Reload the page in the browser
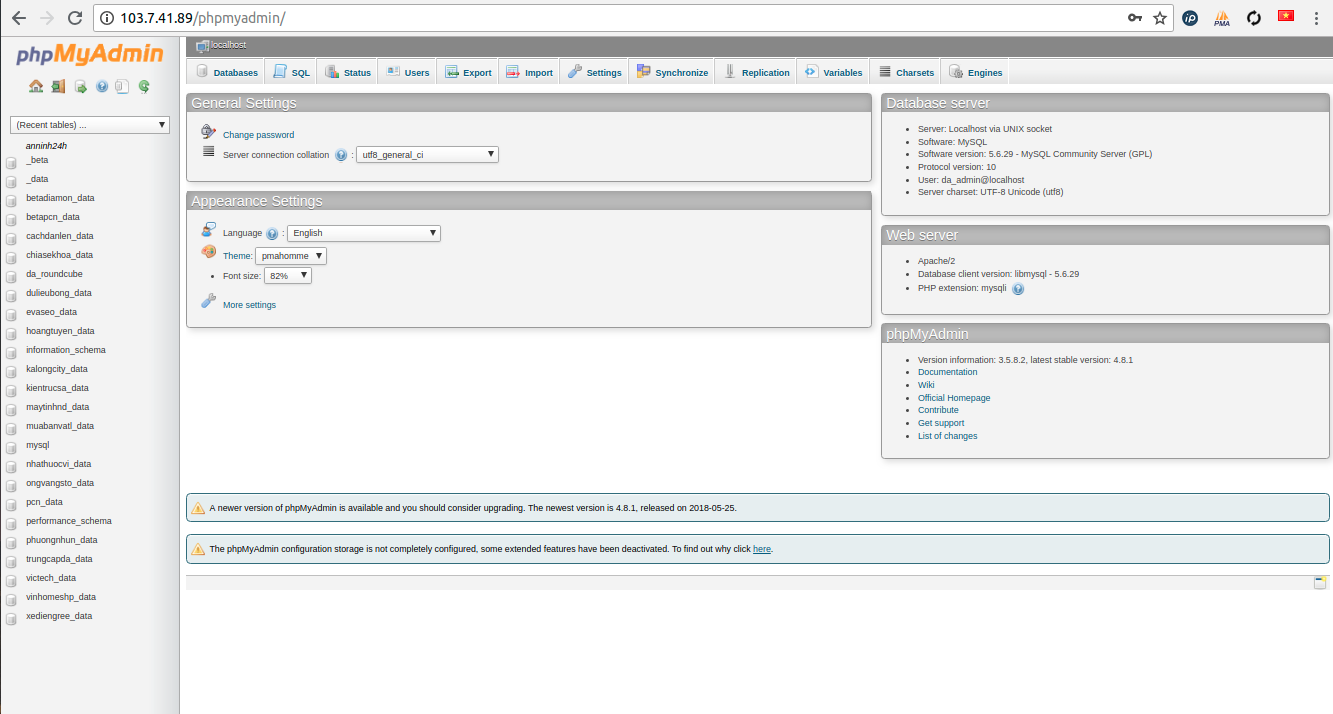The image size is (1333, 714). click(75, 18)
